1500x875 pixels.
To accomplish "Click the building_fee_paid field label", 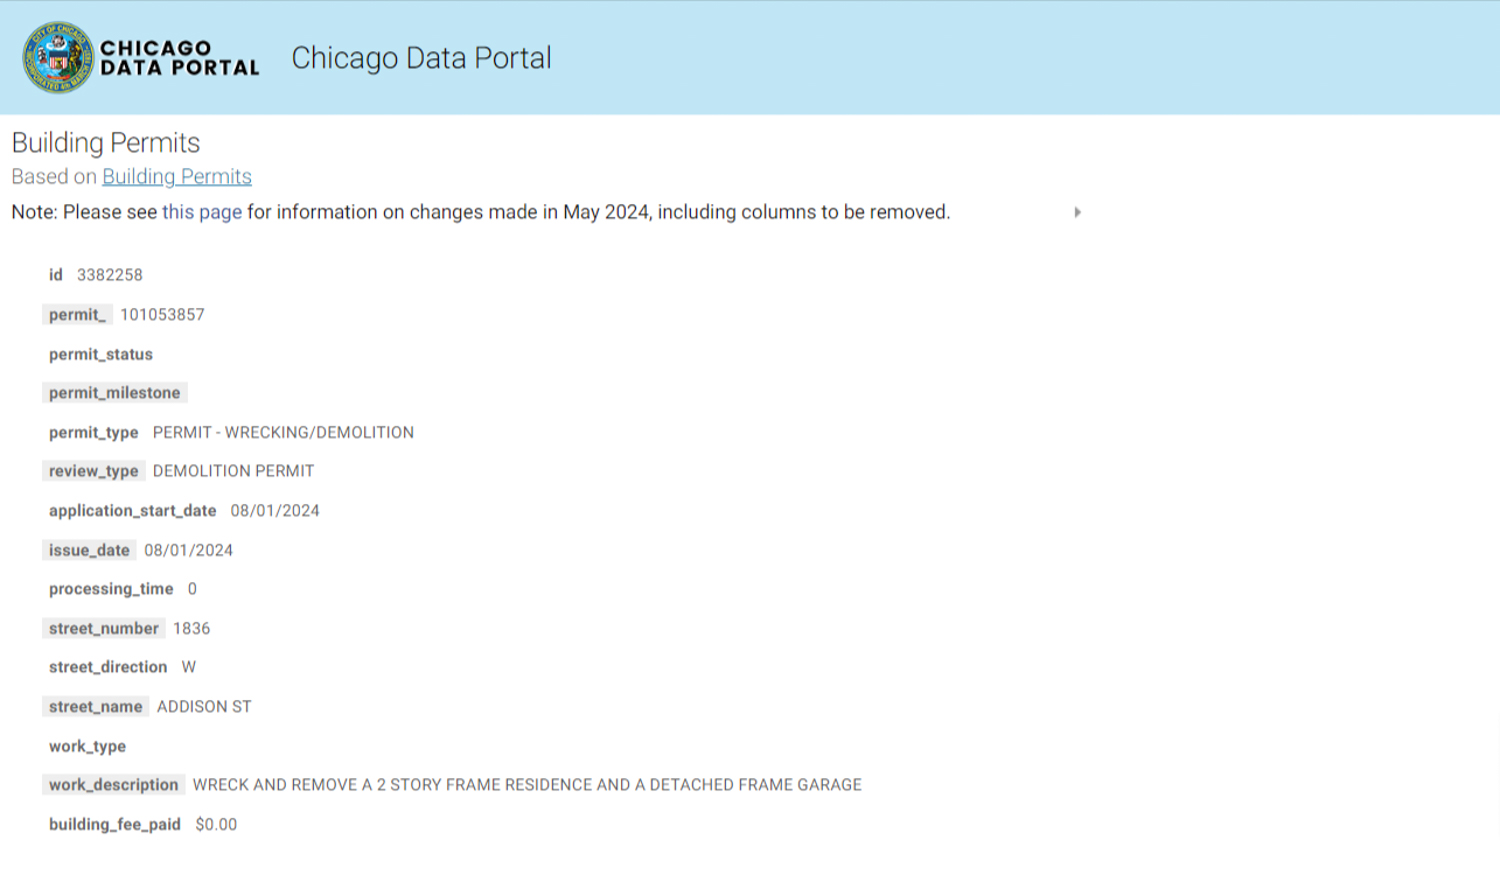I will pos(115,824).
